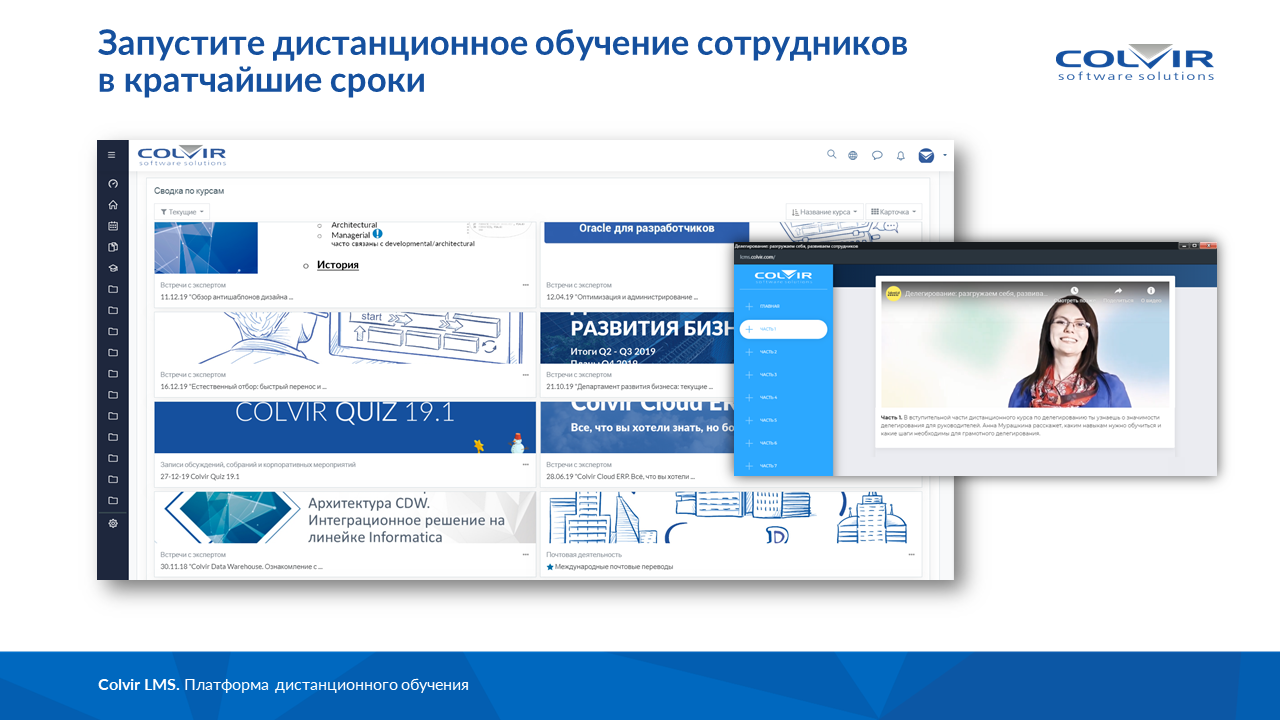
Task: Open options dots for Международные почтовые переводы card
Action: pyautogui.click(x=911, y=554)
